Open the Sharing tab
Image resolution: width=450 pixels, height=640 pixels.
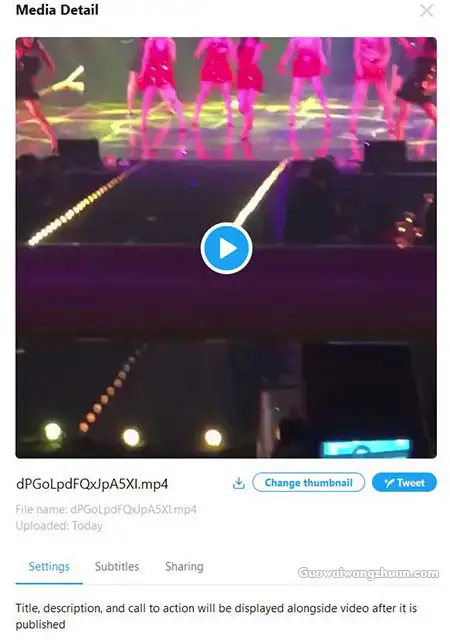[x=184, y=567]
